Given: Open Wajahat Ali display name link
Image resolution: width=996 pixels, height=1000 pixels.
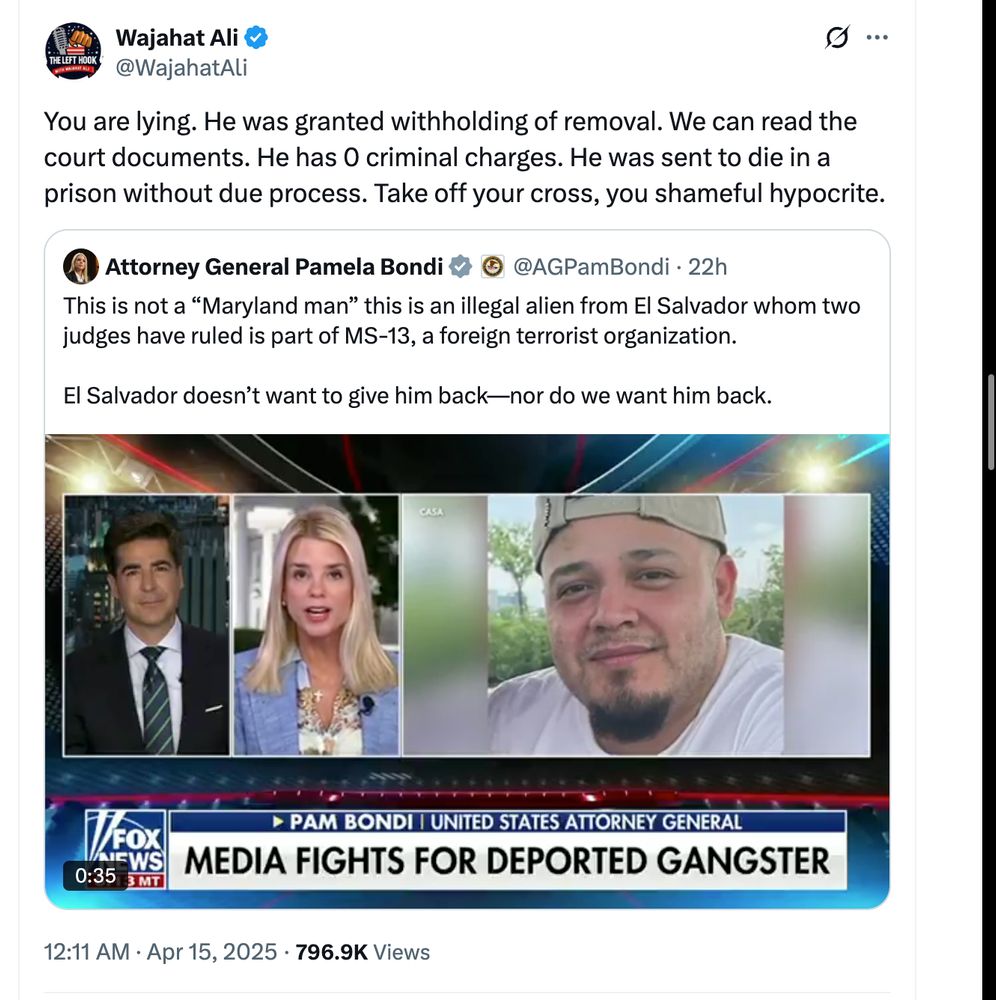Looking at the screenshot, I should [177, 38].
